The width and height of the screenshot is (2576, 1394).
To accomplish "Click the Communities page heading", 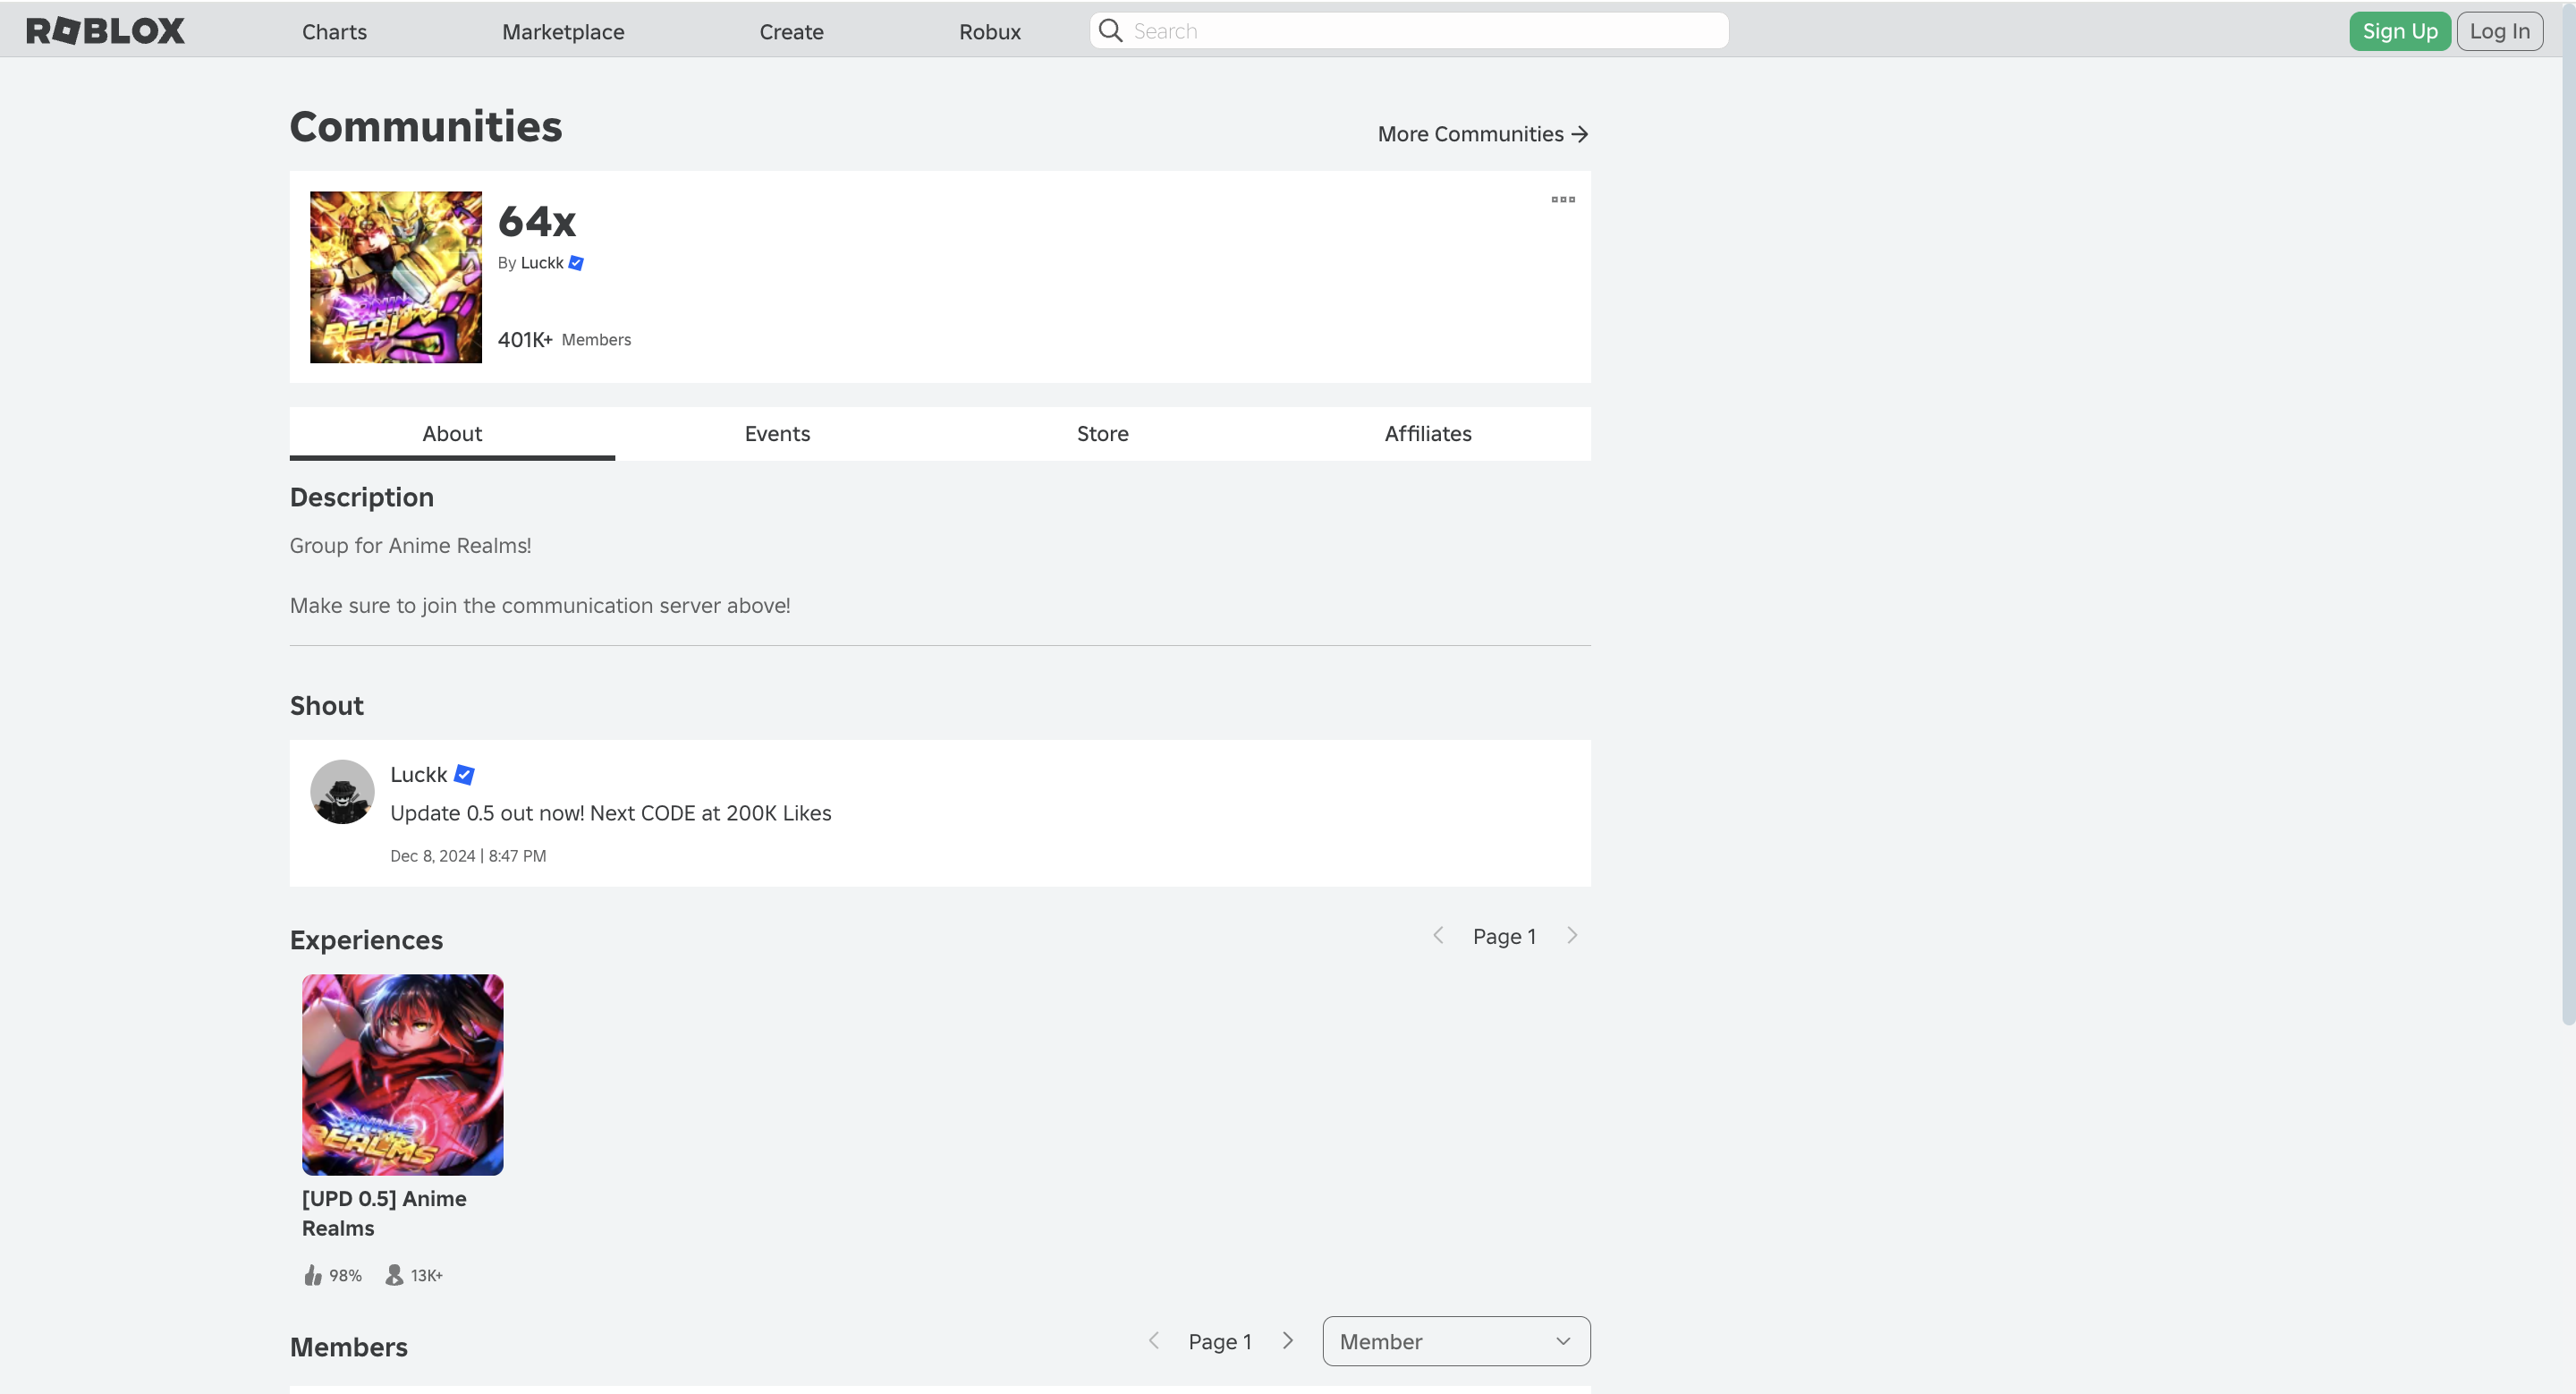I will [426, 127].
